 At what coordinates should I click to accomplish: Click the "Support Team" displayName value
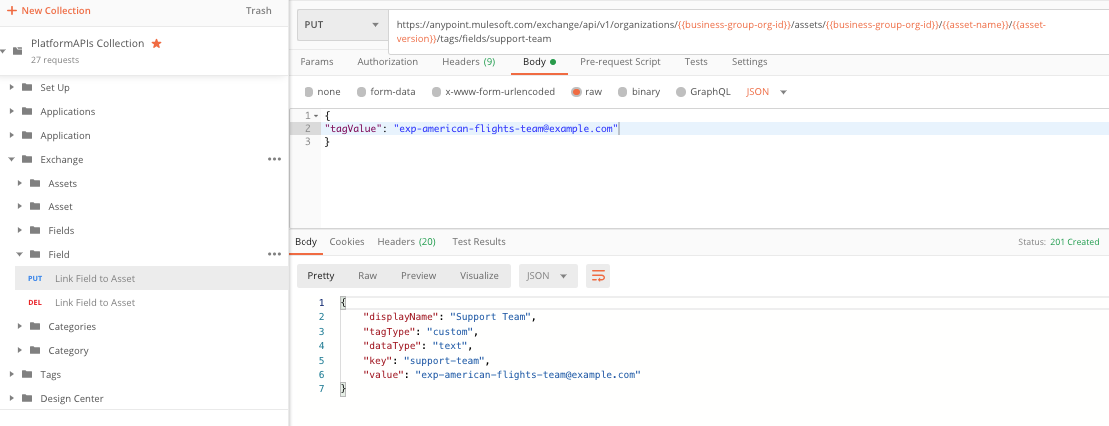[x=488, y=317]
